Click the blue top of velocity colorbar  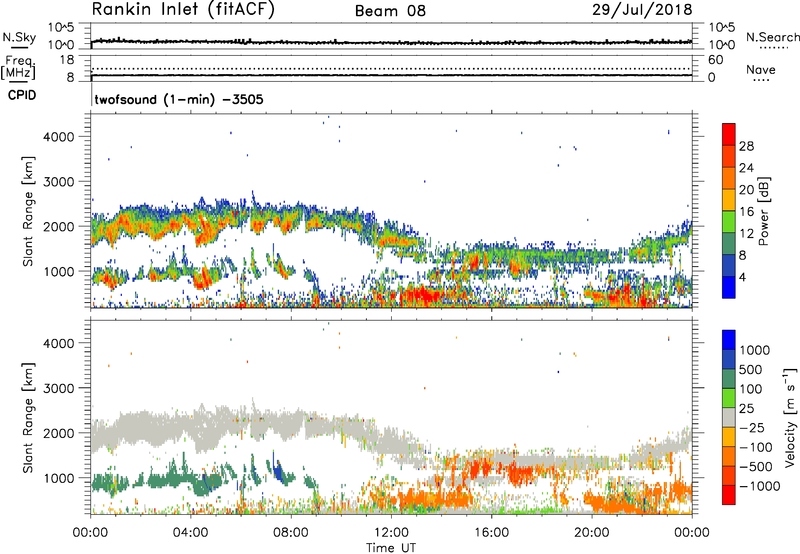(729, 340)
